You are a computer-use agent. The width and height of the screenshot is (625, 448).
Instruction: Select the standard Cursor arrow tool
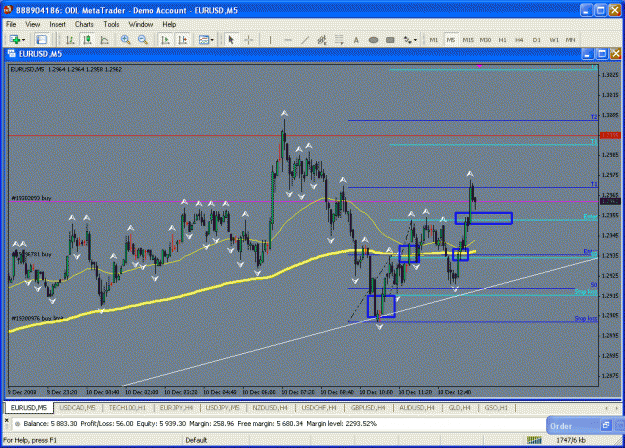pyautogui.click(x=231, y=39)
